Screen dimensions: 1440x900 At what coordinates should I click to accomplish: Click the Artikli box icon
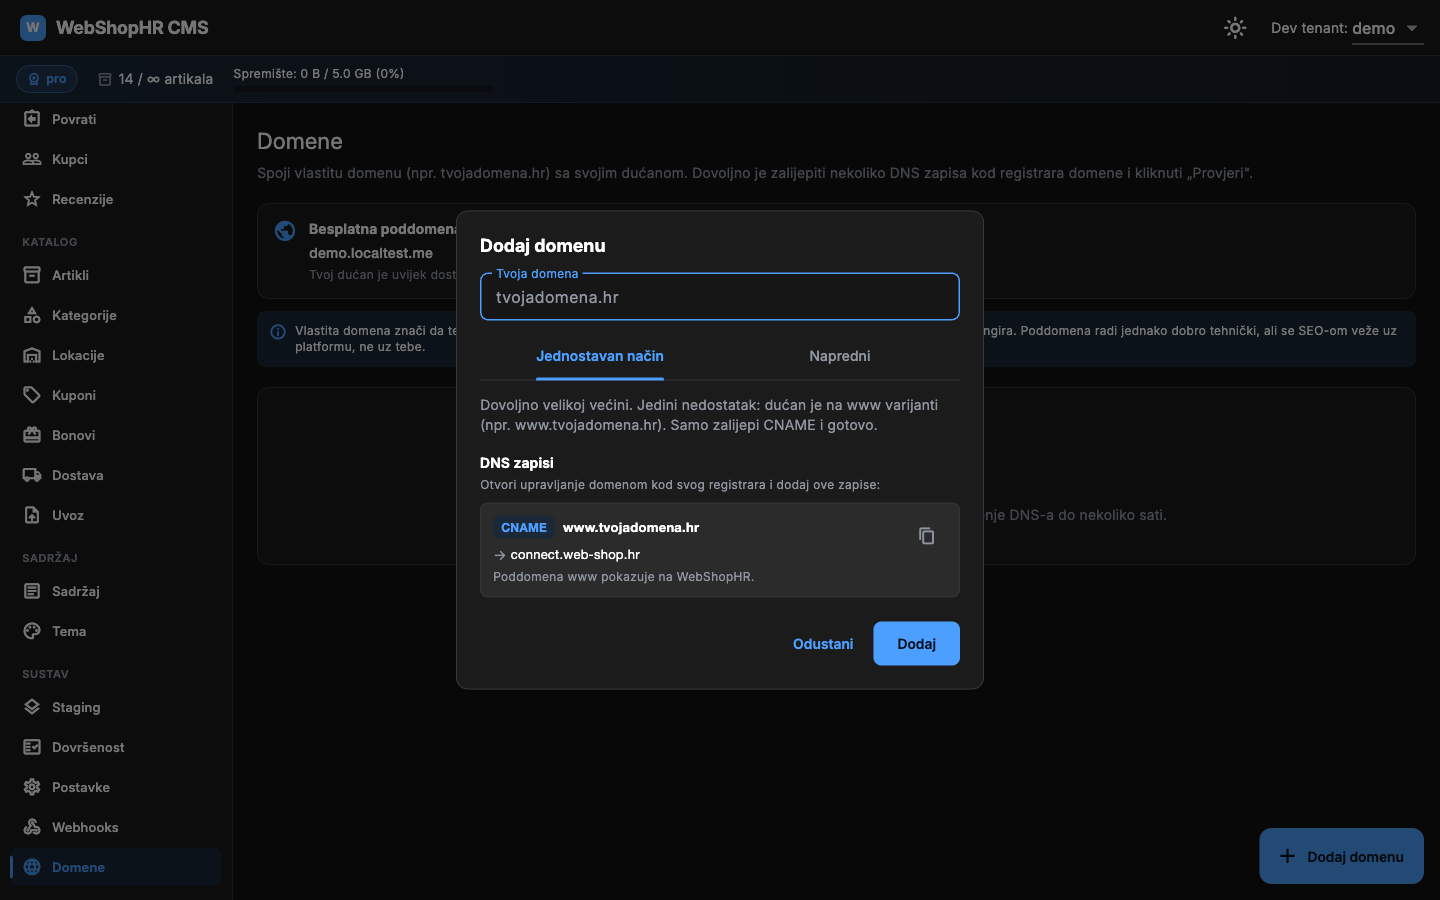(x=32, y=275)
